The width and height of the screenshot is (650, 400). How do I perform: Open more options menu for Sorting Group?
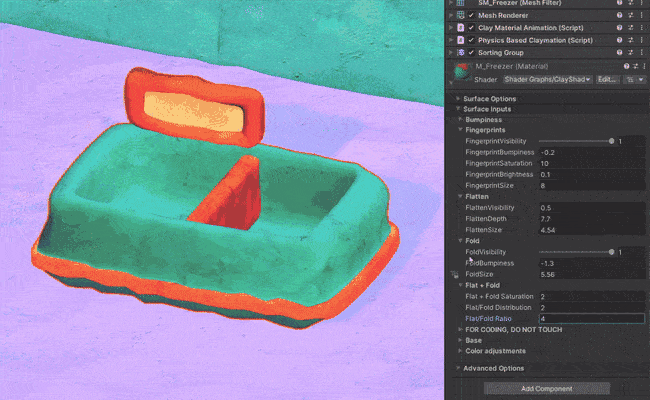tap(641, 52)
